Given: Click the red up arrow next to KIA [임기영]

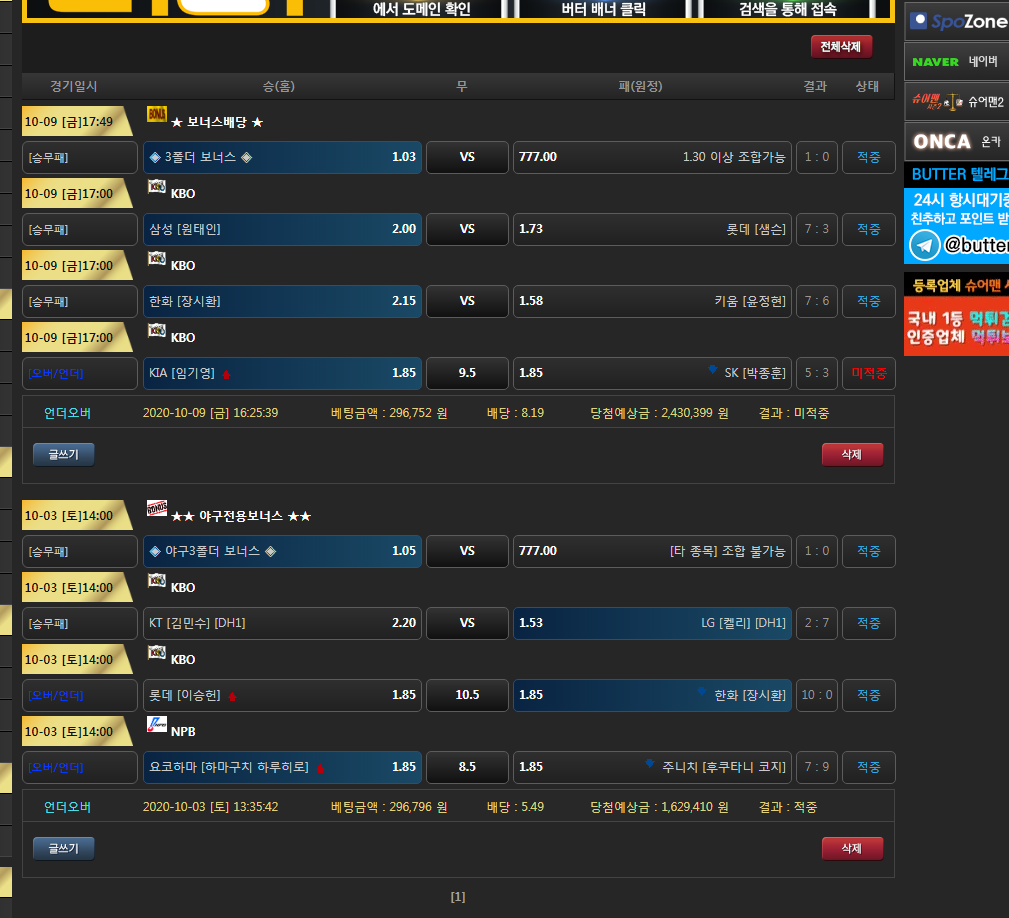Looking at the screenshot, I should click(226, 374).
